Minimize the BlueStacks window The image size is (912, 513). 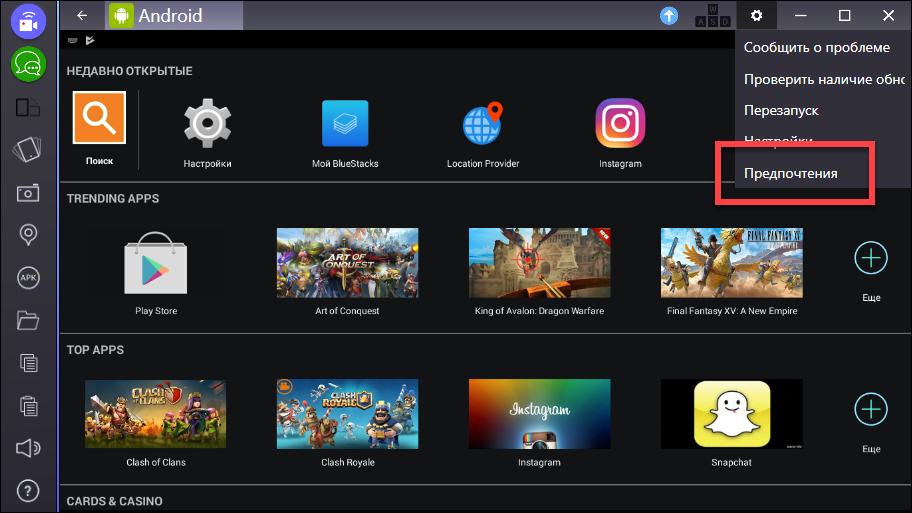tap(800, 16)
